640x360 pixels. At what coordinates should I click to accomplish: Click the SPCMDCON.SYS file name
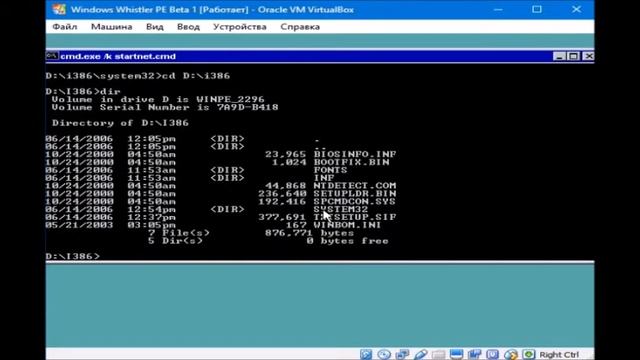tap(355, 201)
